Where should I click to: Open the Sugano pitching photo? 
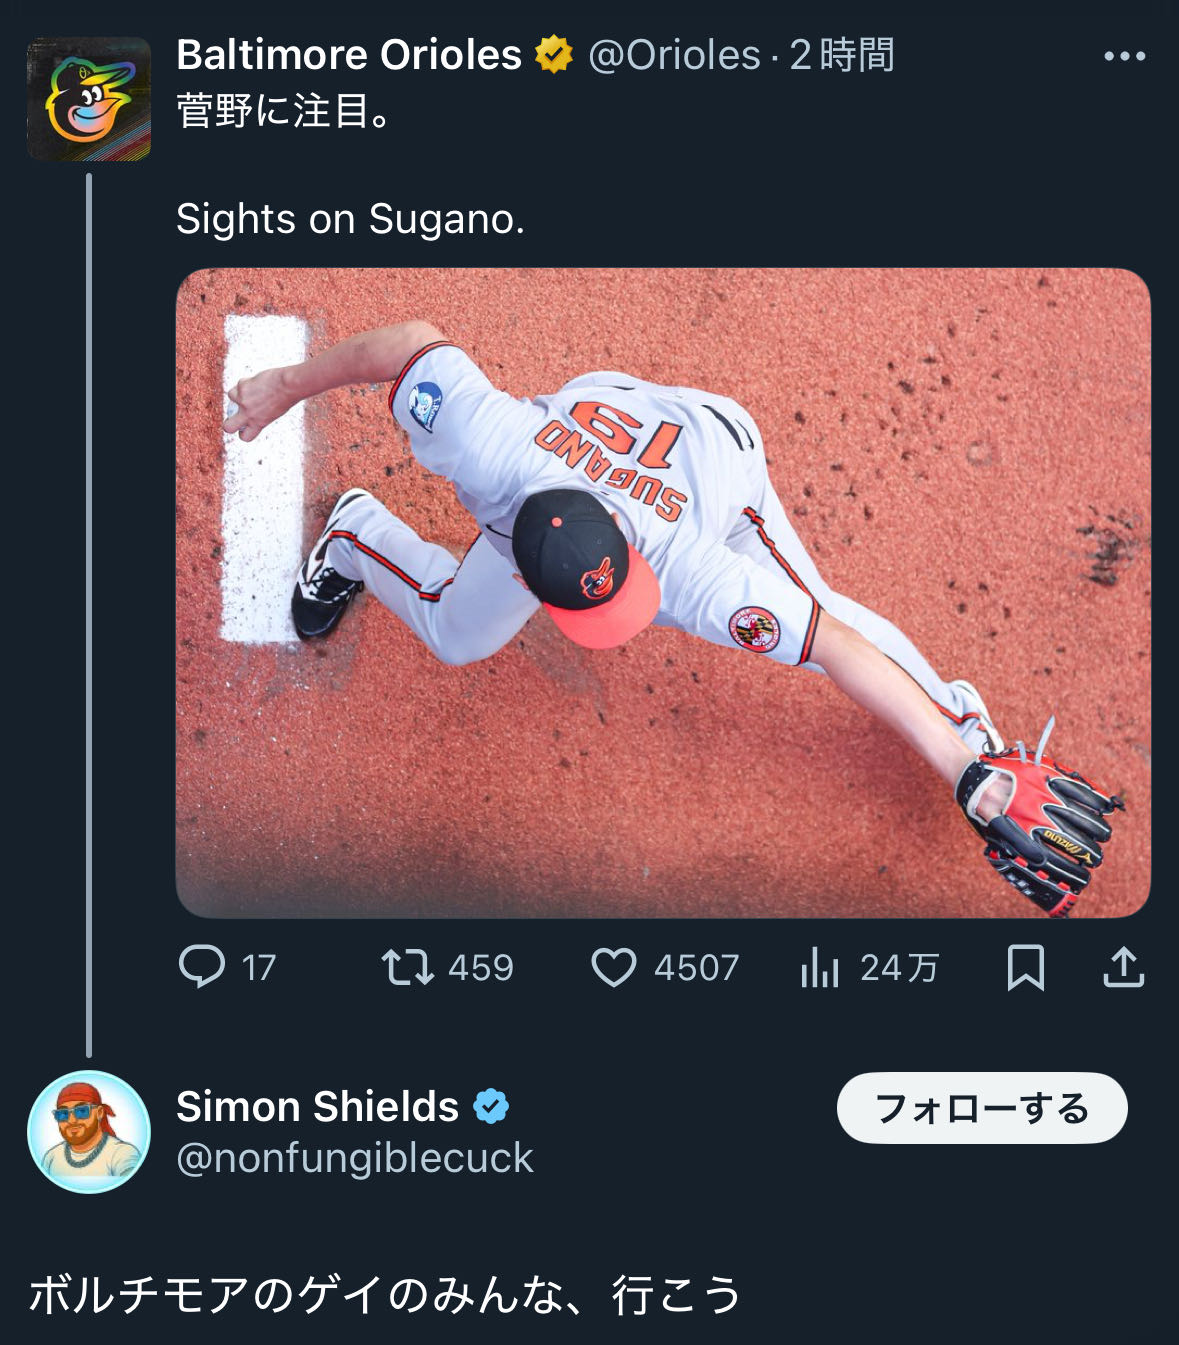tap(662, 592)
